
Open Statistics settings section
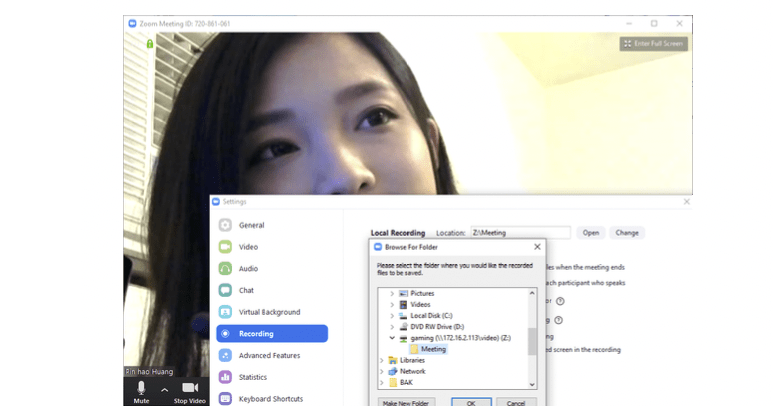(225, 377)
